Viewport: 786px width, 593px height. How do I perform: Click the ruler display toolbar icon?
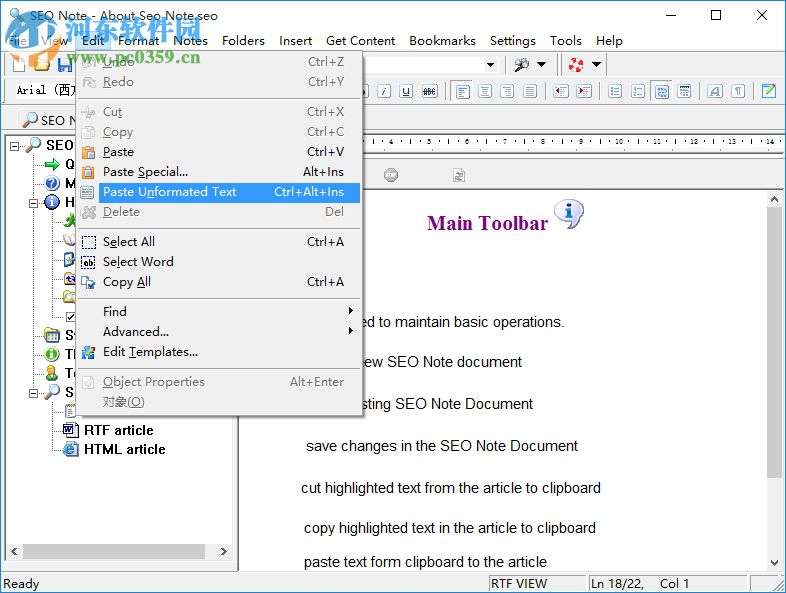click(684, 91)
